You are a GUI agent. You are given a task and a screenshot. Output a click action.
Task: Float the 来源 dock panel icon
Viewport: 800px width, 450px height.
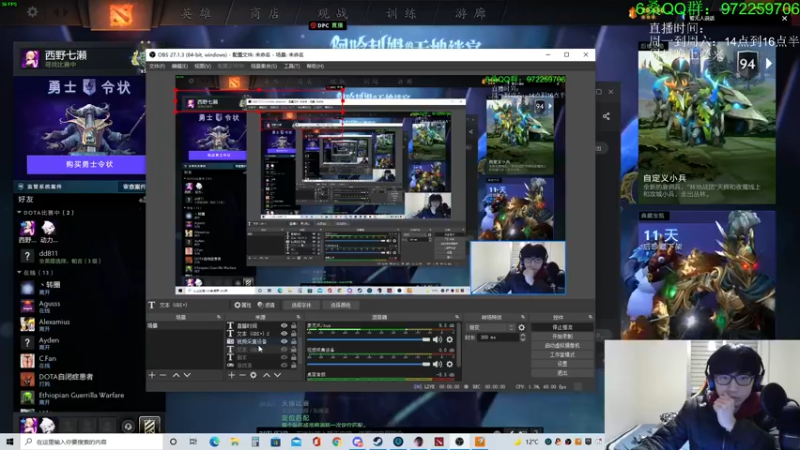(298, 317)
